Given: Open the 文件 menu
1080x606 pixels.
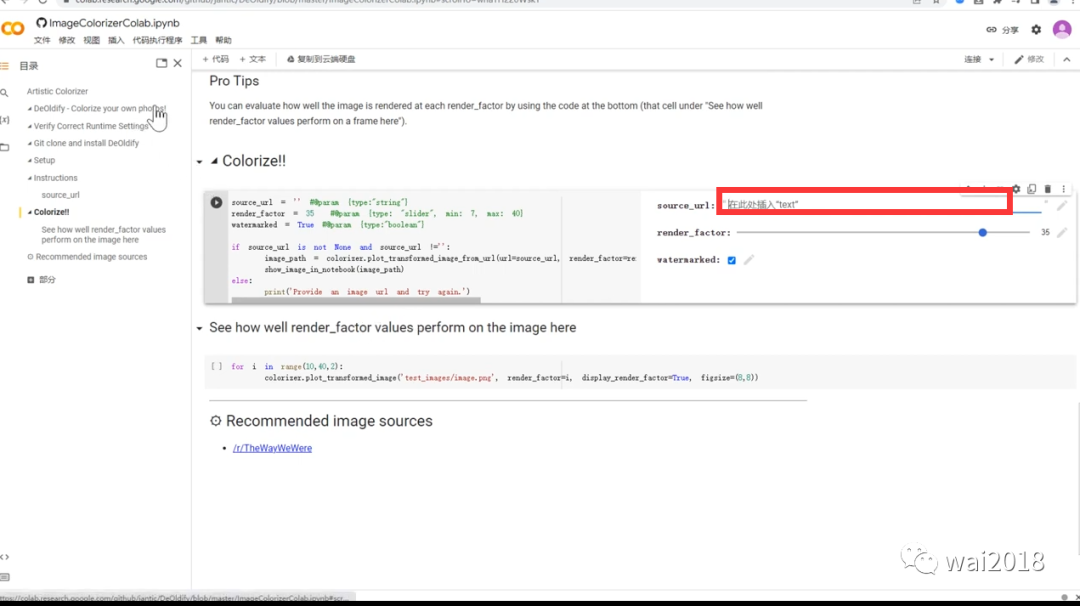Looking at the screenshot, I should coord(42,41).
